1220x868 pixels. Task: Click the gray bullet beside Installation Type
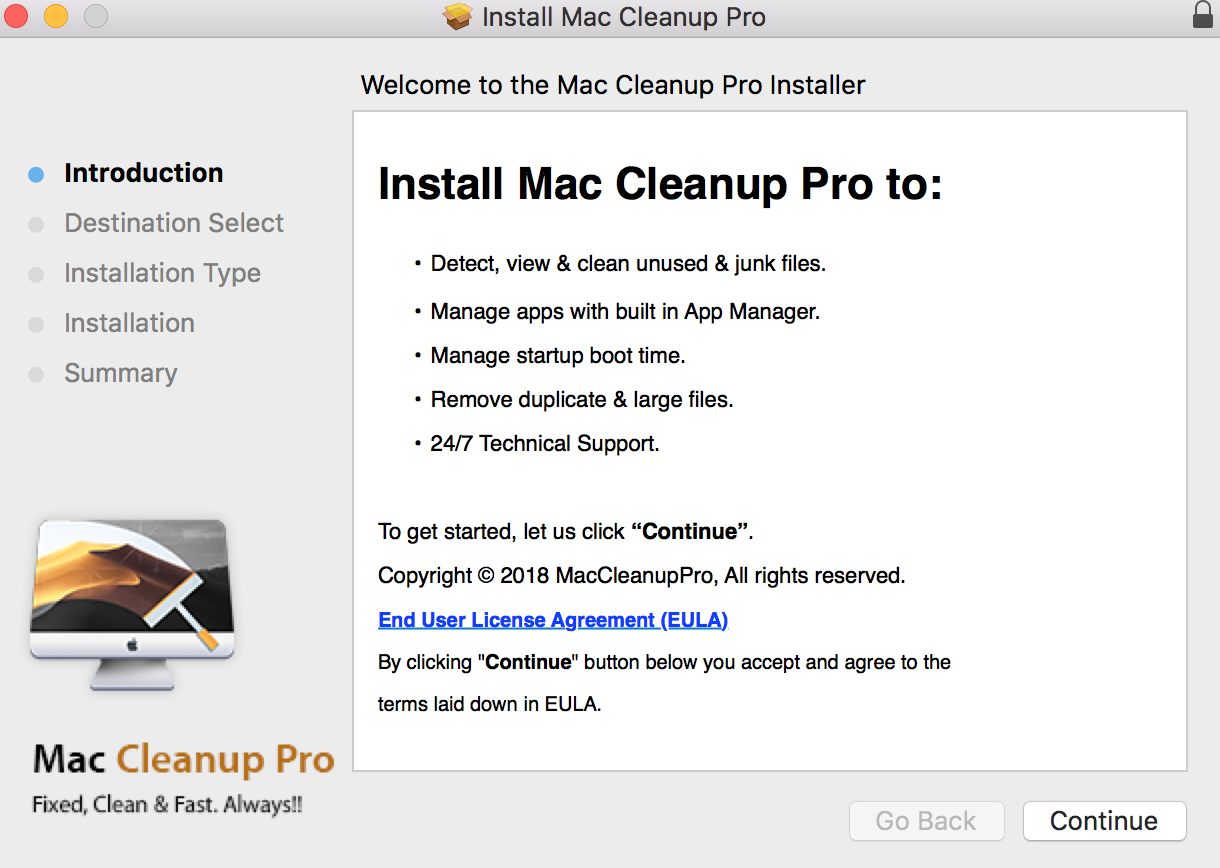(x=36, y=274)
